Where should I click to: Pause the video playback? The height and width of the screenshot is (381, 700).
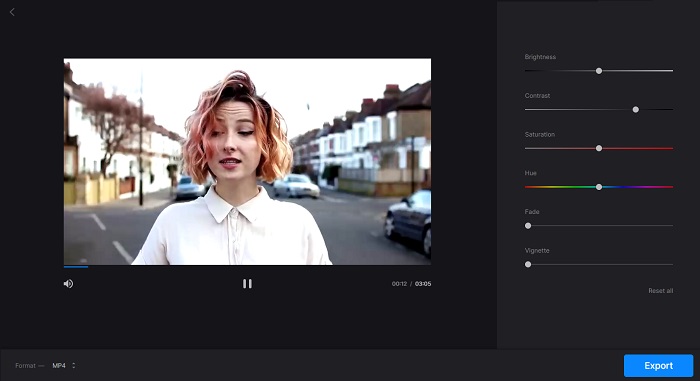pyautogui.click(x=247, y=284)
